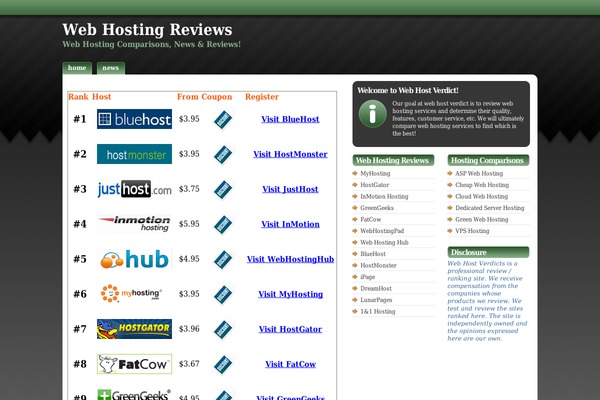Click the HostGator logo

pyautogui.click(x=134, y=329)
